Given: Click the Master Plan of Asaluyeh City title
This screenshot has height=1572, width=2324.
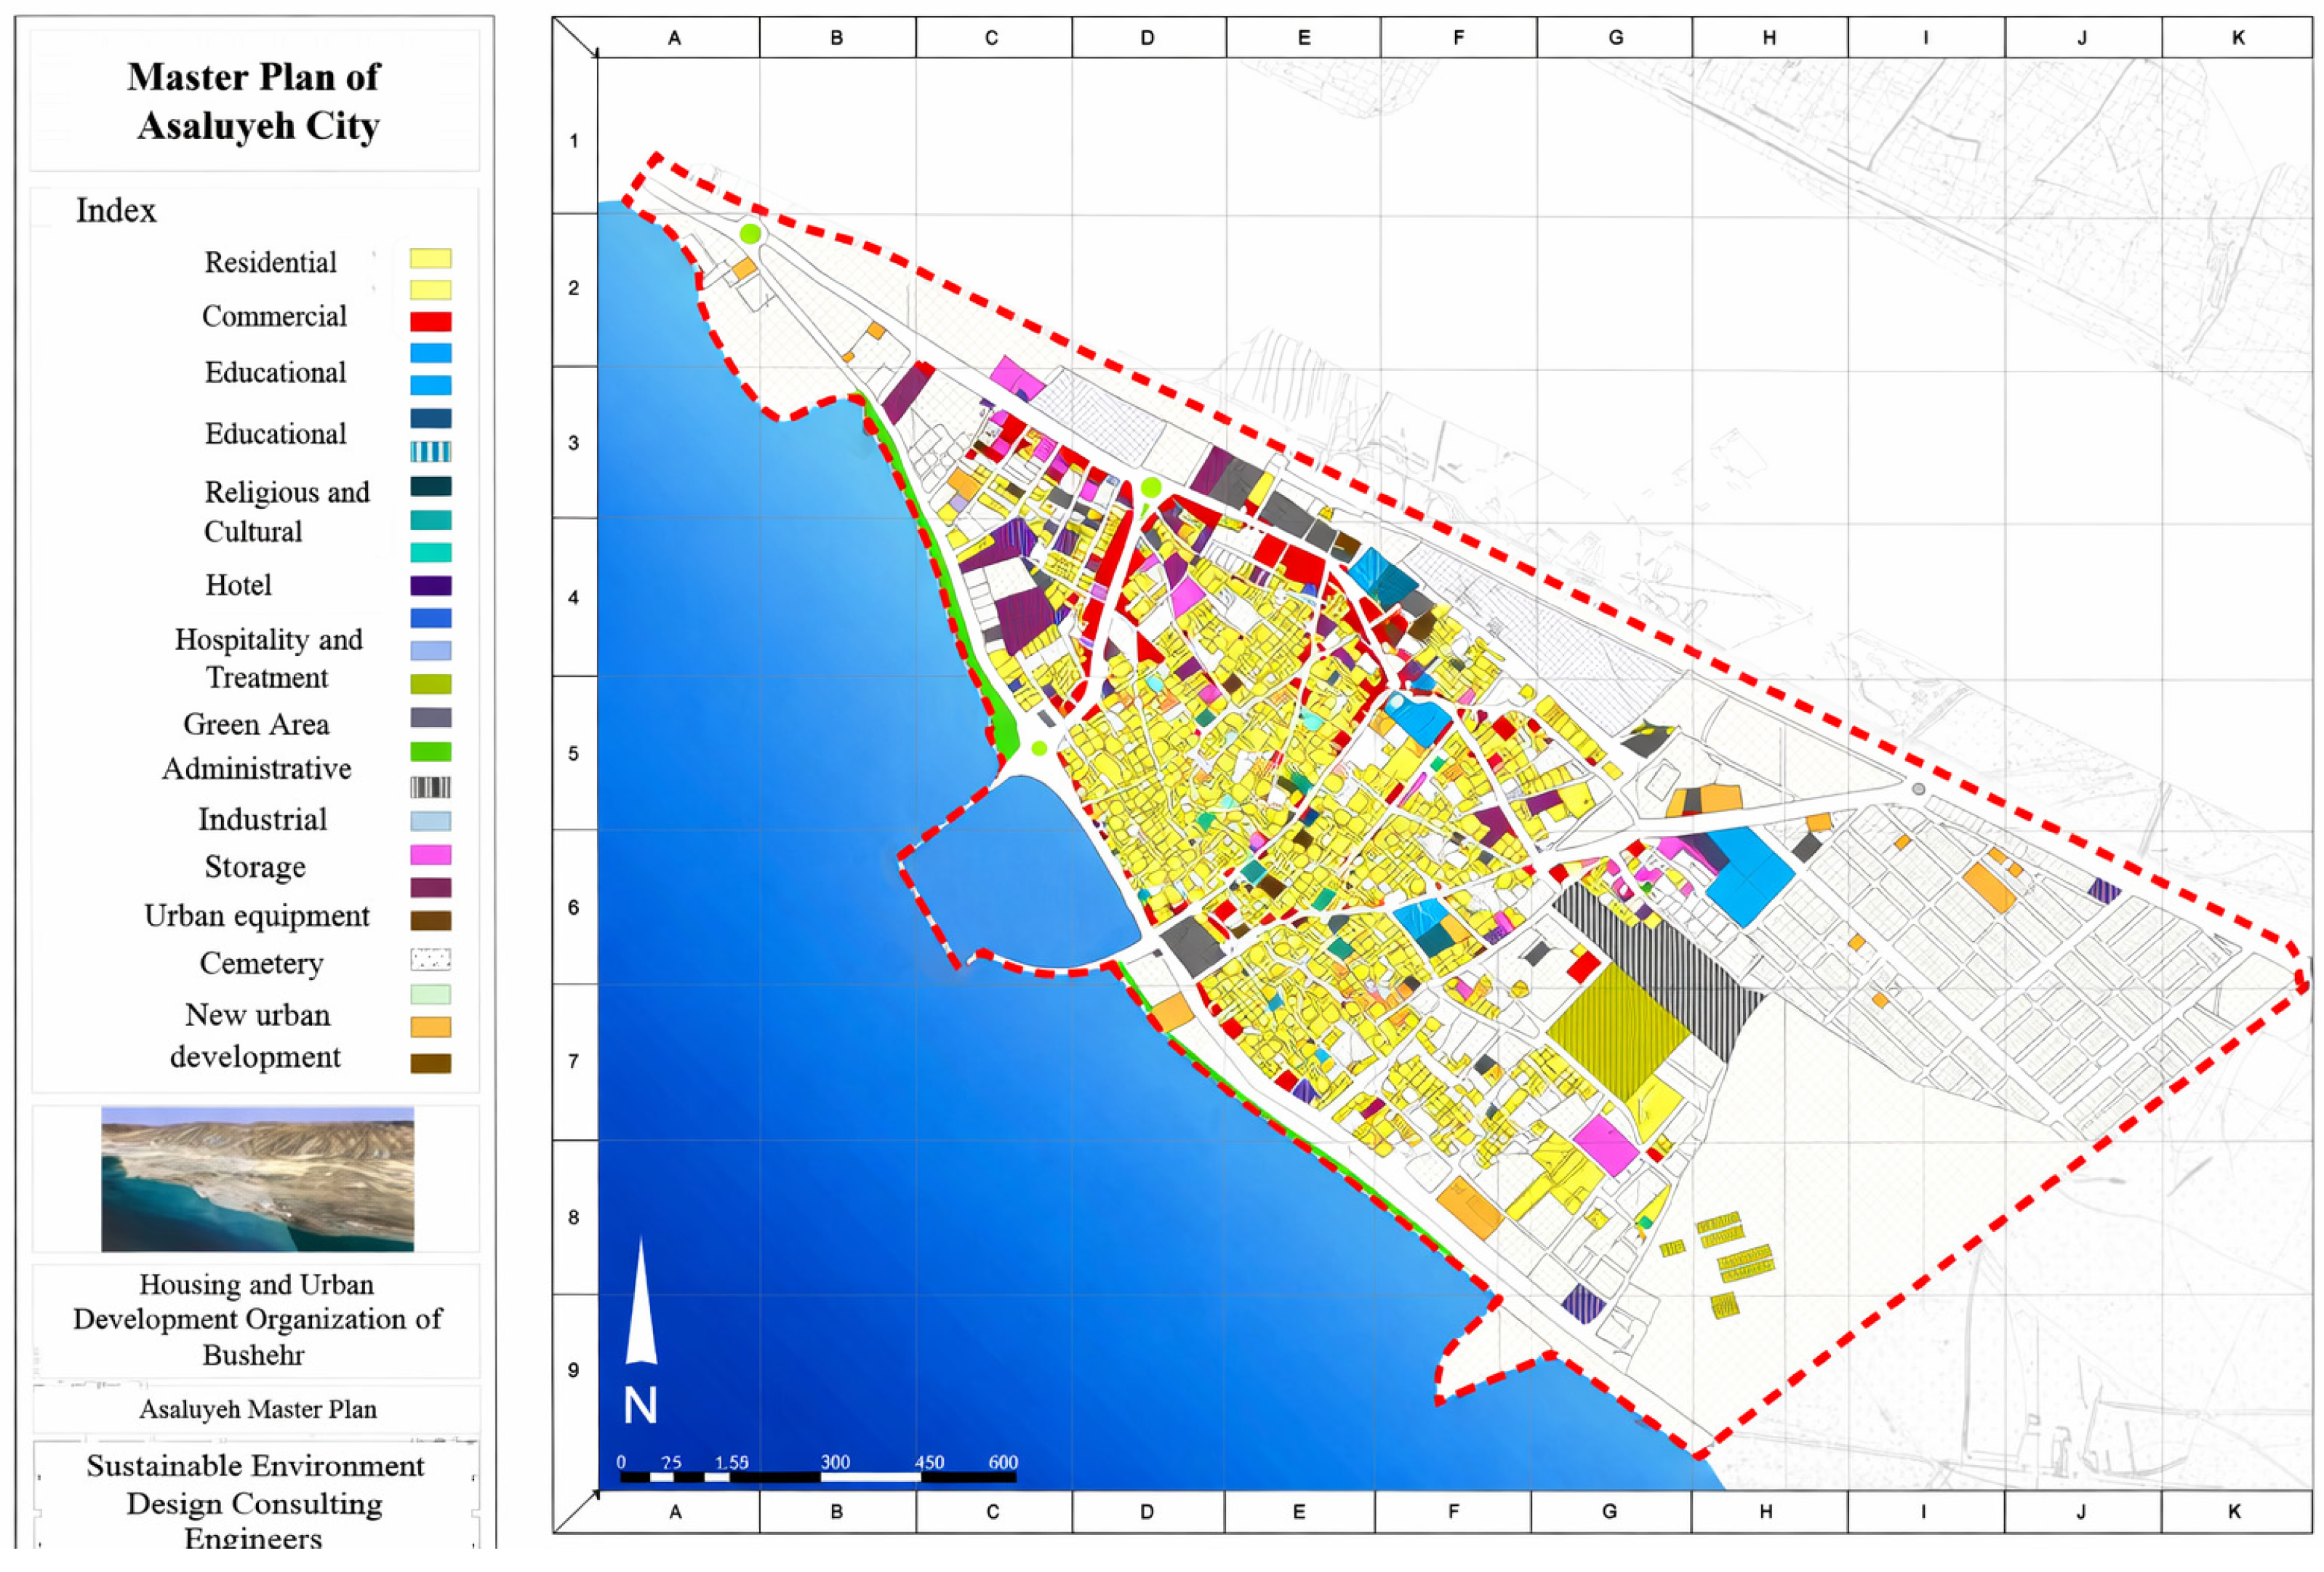Looking at the screenshot, I should [x=255, y=101].
